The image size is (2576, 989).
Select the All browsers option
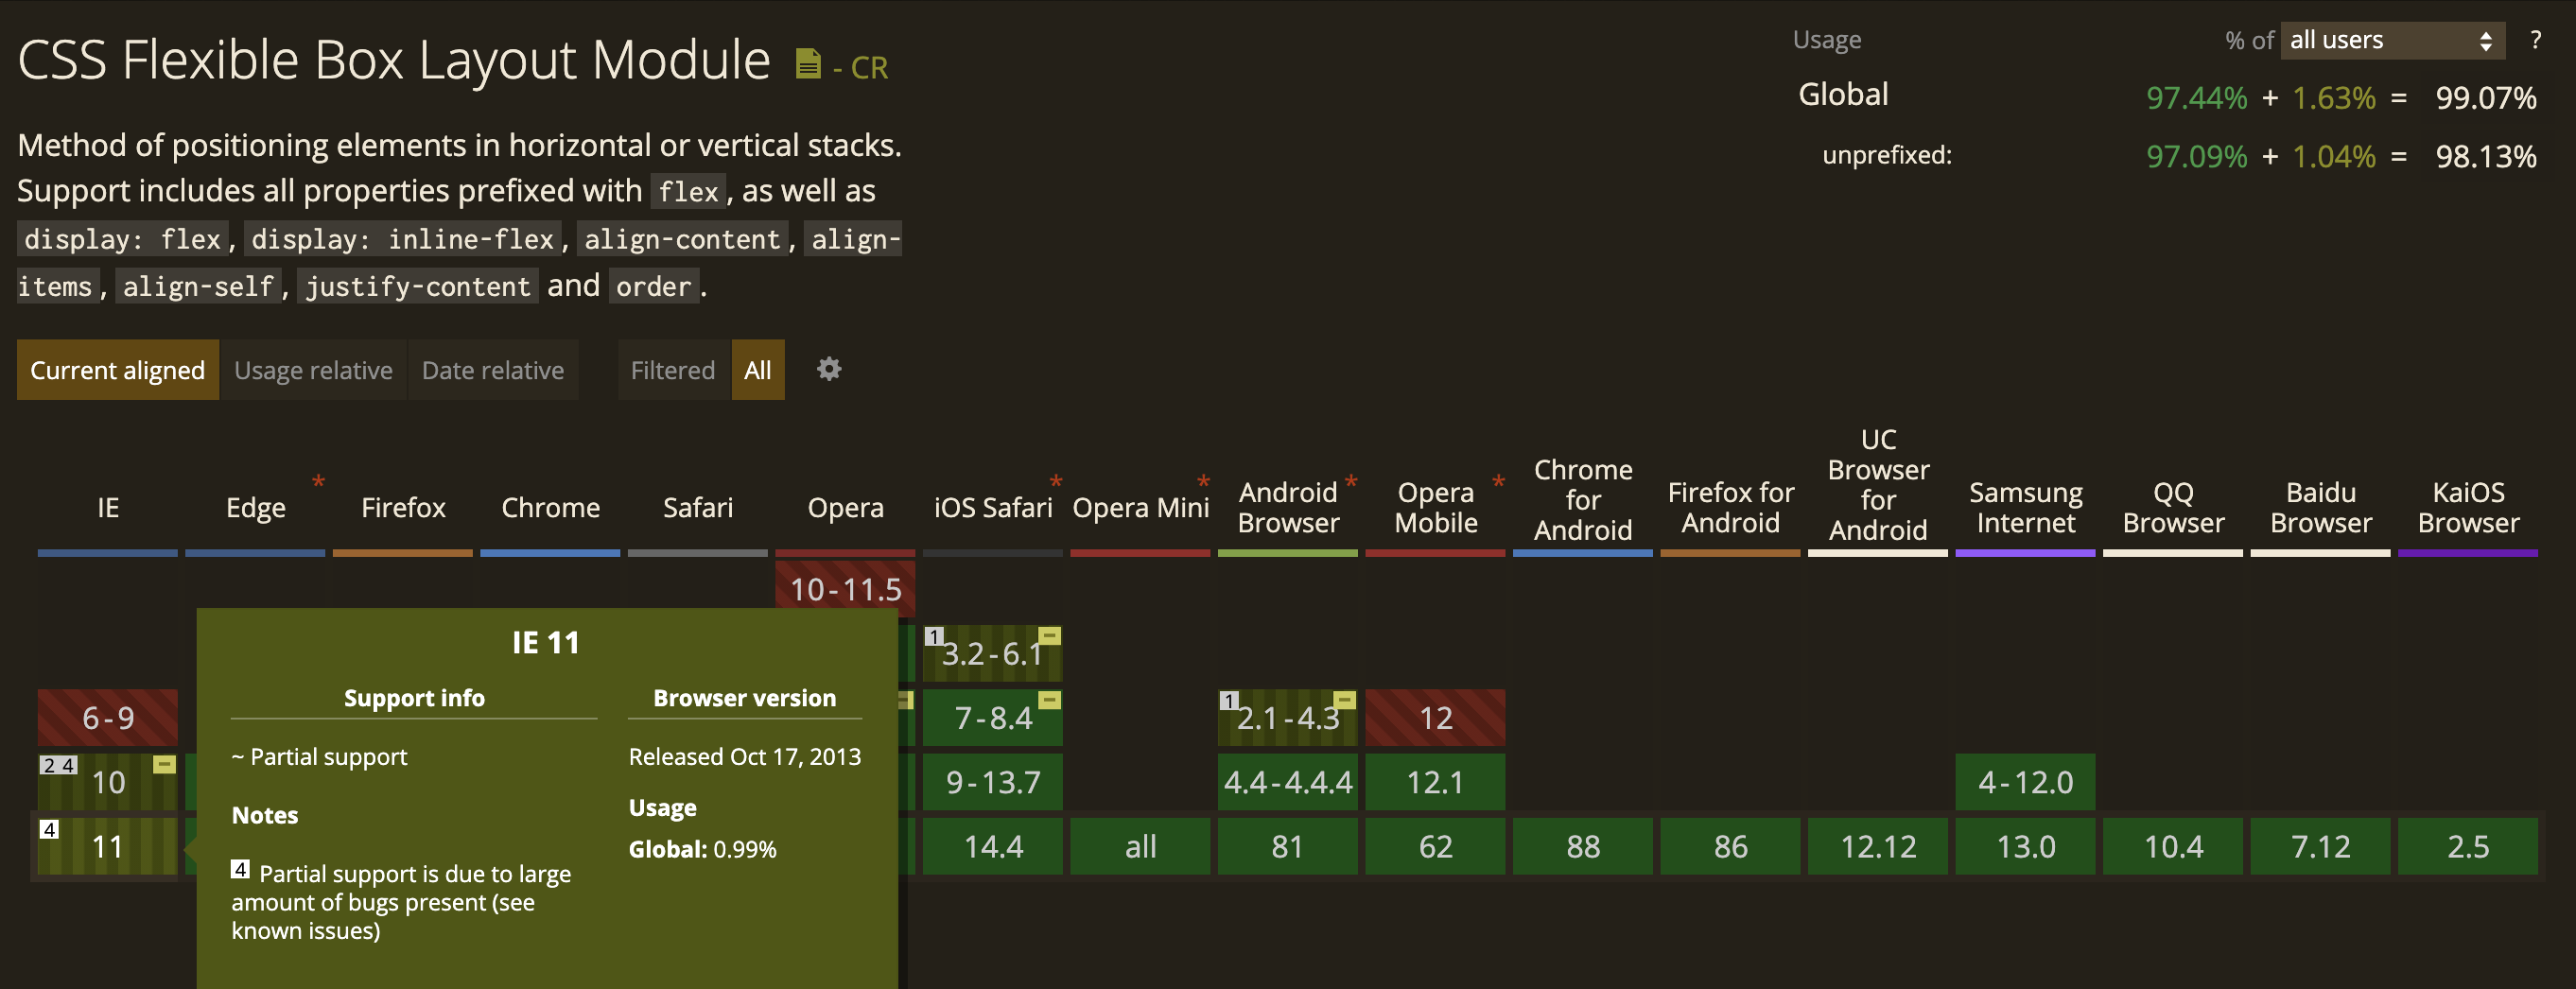[758, 370]
